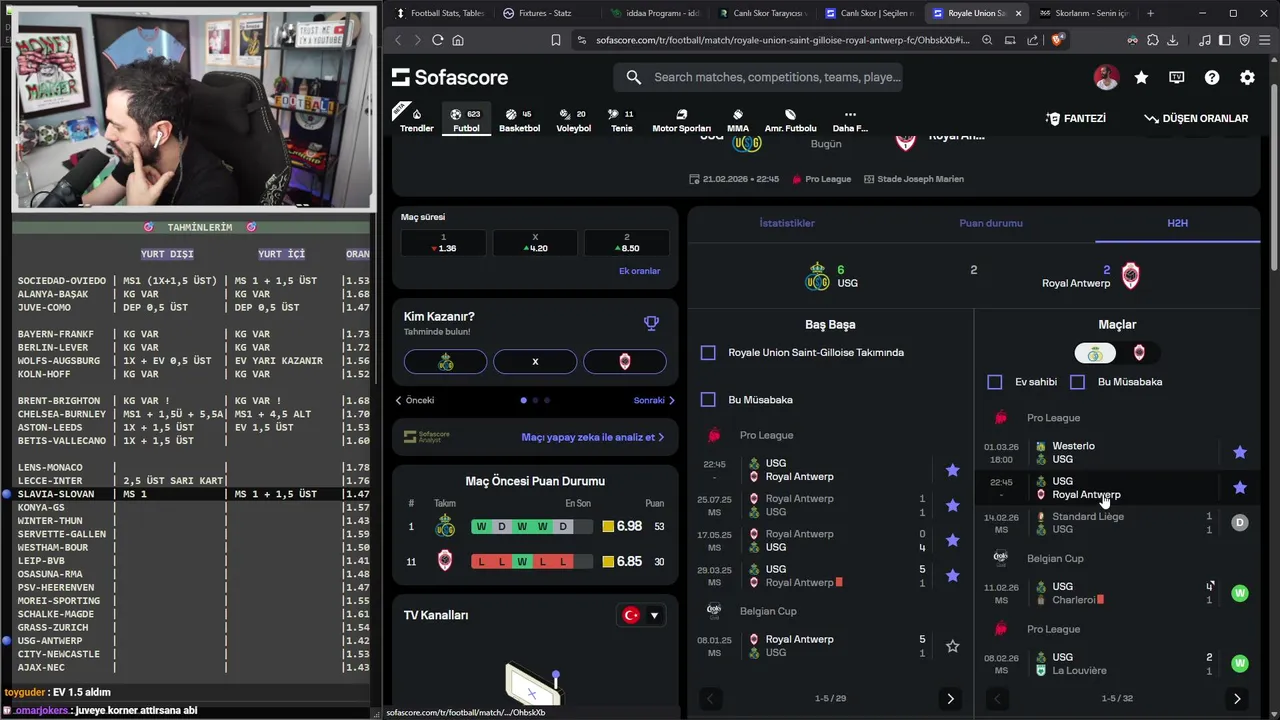This screenshot has height=720, width=1280.
Task: Select USG team toggle in Maçlar
Action: coord(1095,353)
